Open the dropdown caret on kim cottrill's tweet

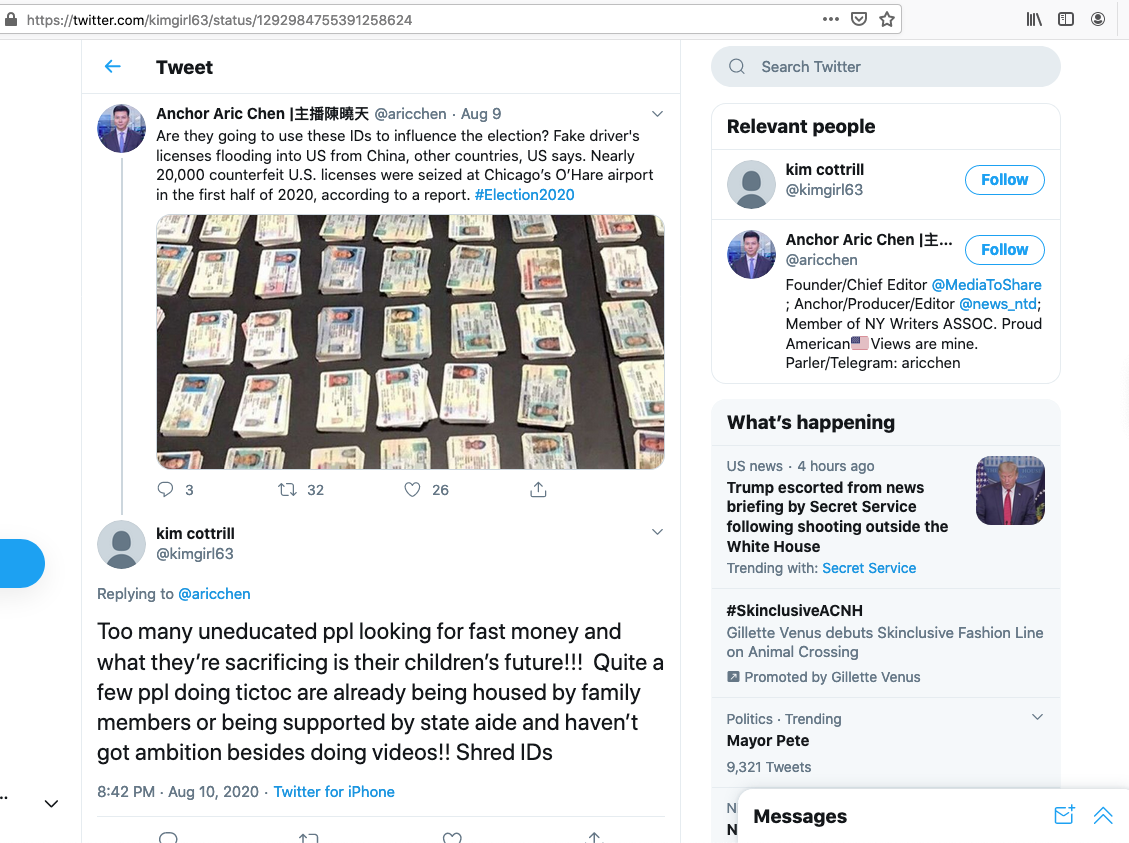[657, 532]
